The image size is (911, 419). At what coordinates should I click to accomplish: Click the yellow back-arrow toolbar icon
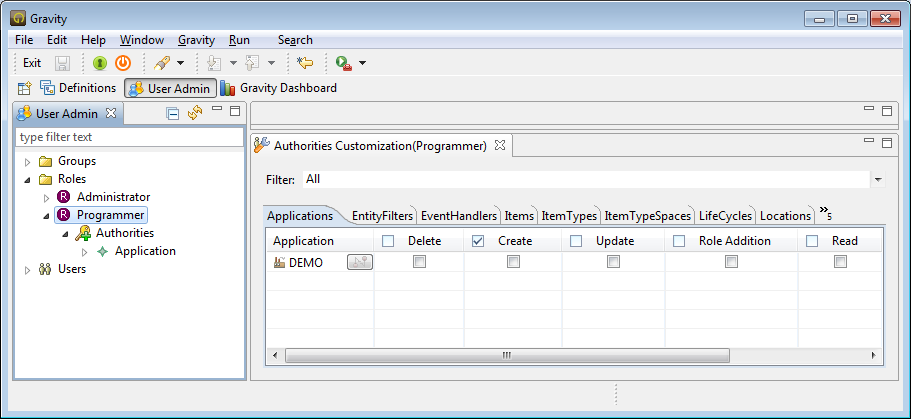(x=306, y=63)
